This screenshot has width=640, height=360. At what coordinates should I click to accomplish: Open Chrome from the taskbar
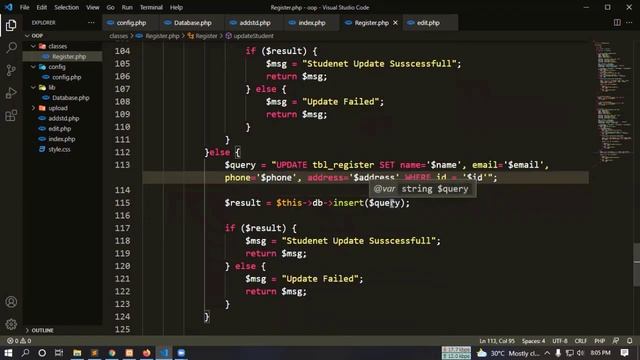coord(112,353)
